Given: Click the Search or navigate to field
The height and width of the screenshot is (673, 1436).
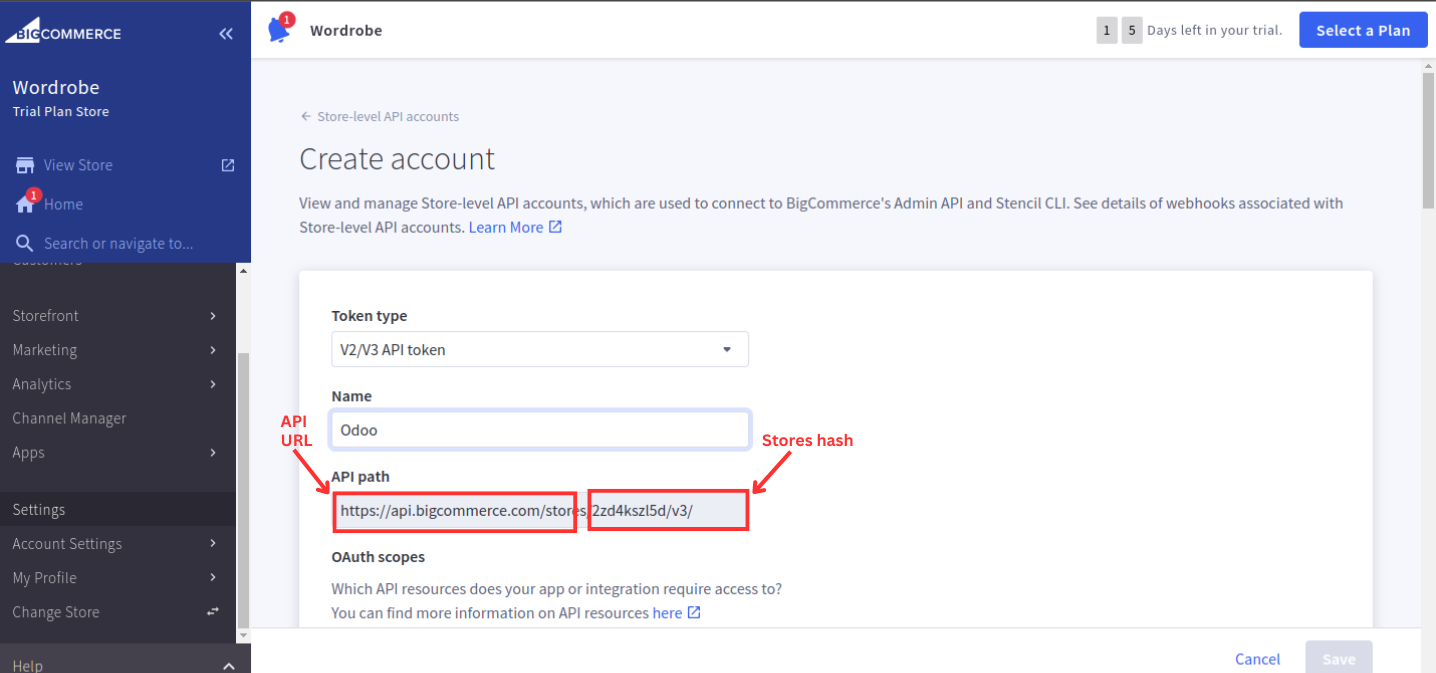Looking at the screenshot, I should 119,243.
